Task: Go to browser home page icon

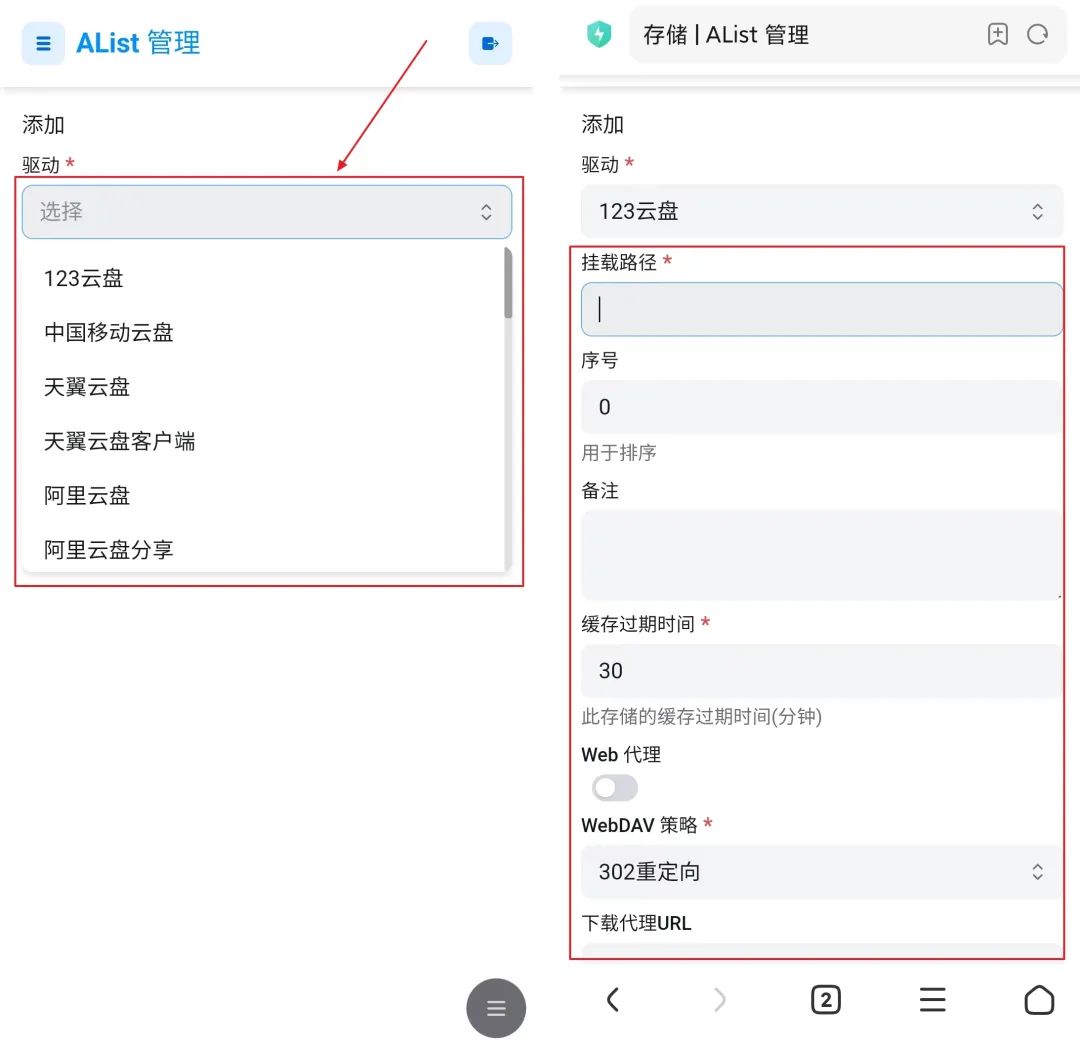Action: [1039, 1000]
